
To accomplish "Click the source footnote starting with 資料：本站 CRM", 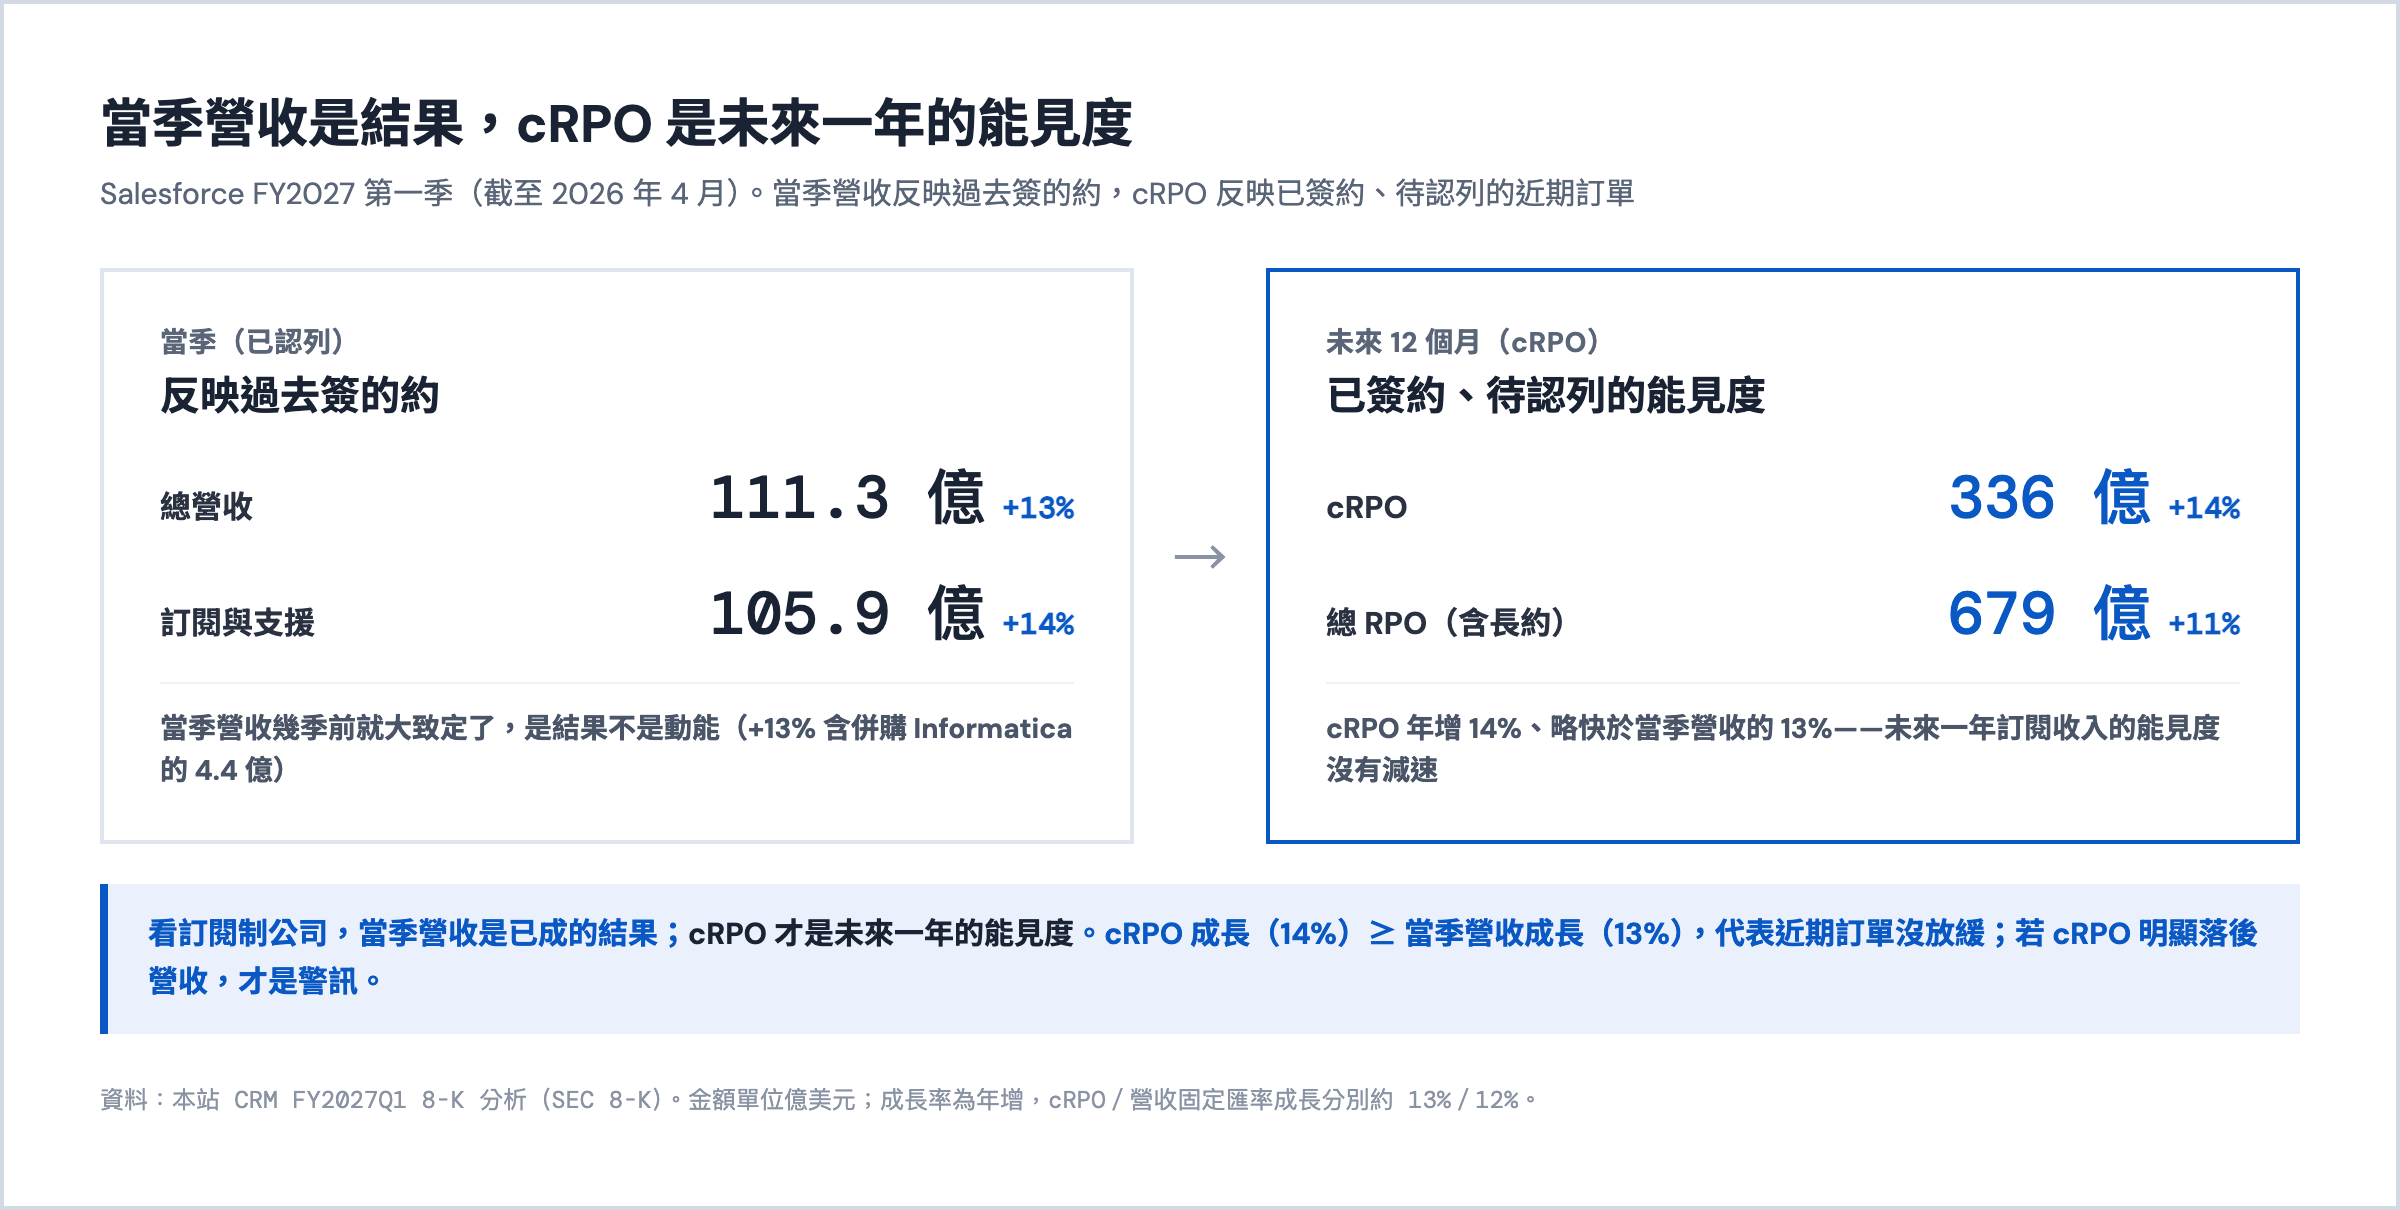I will pos(819,1100).
